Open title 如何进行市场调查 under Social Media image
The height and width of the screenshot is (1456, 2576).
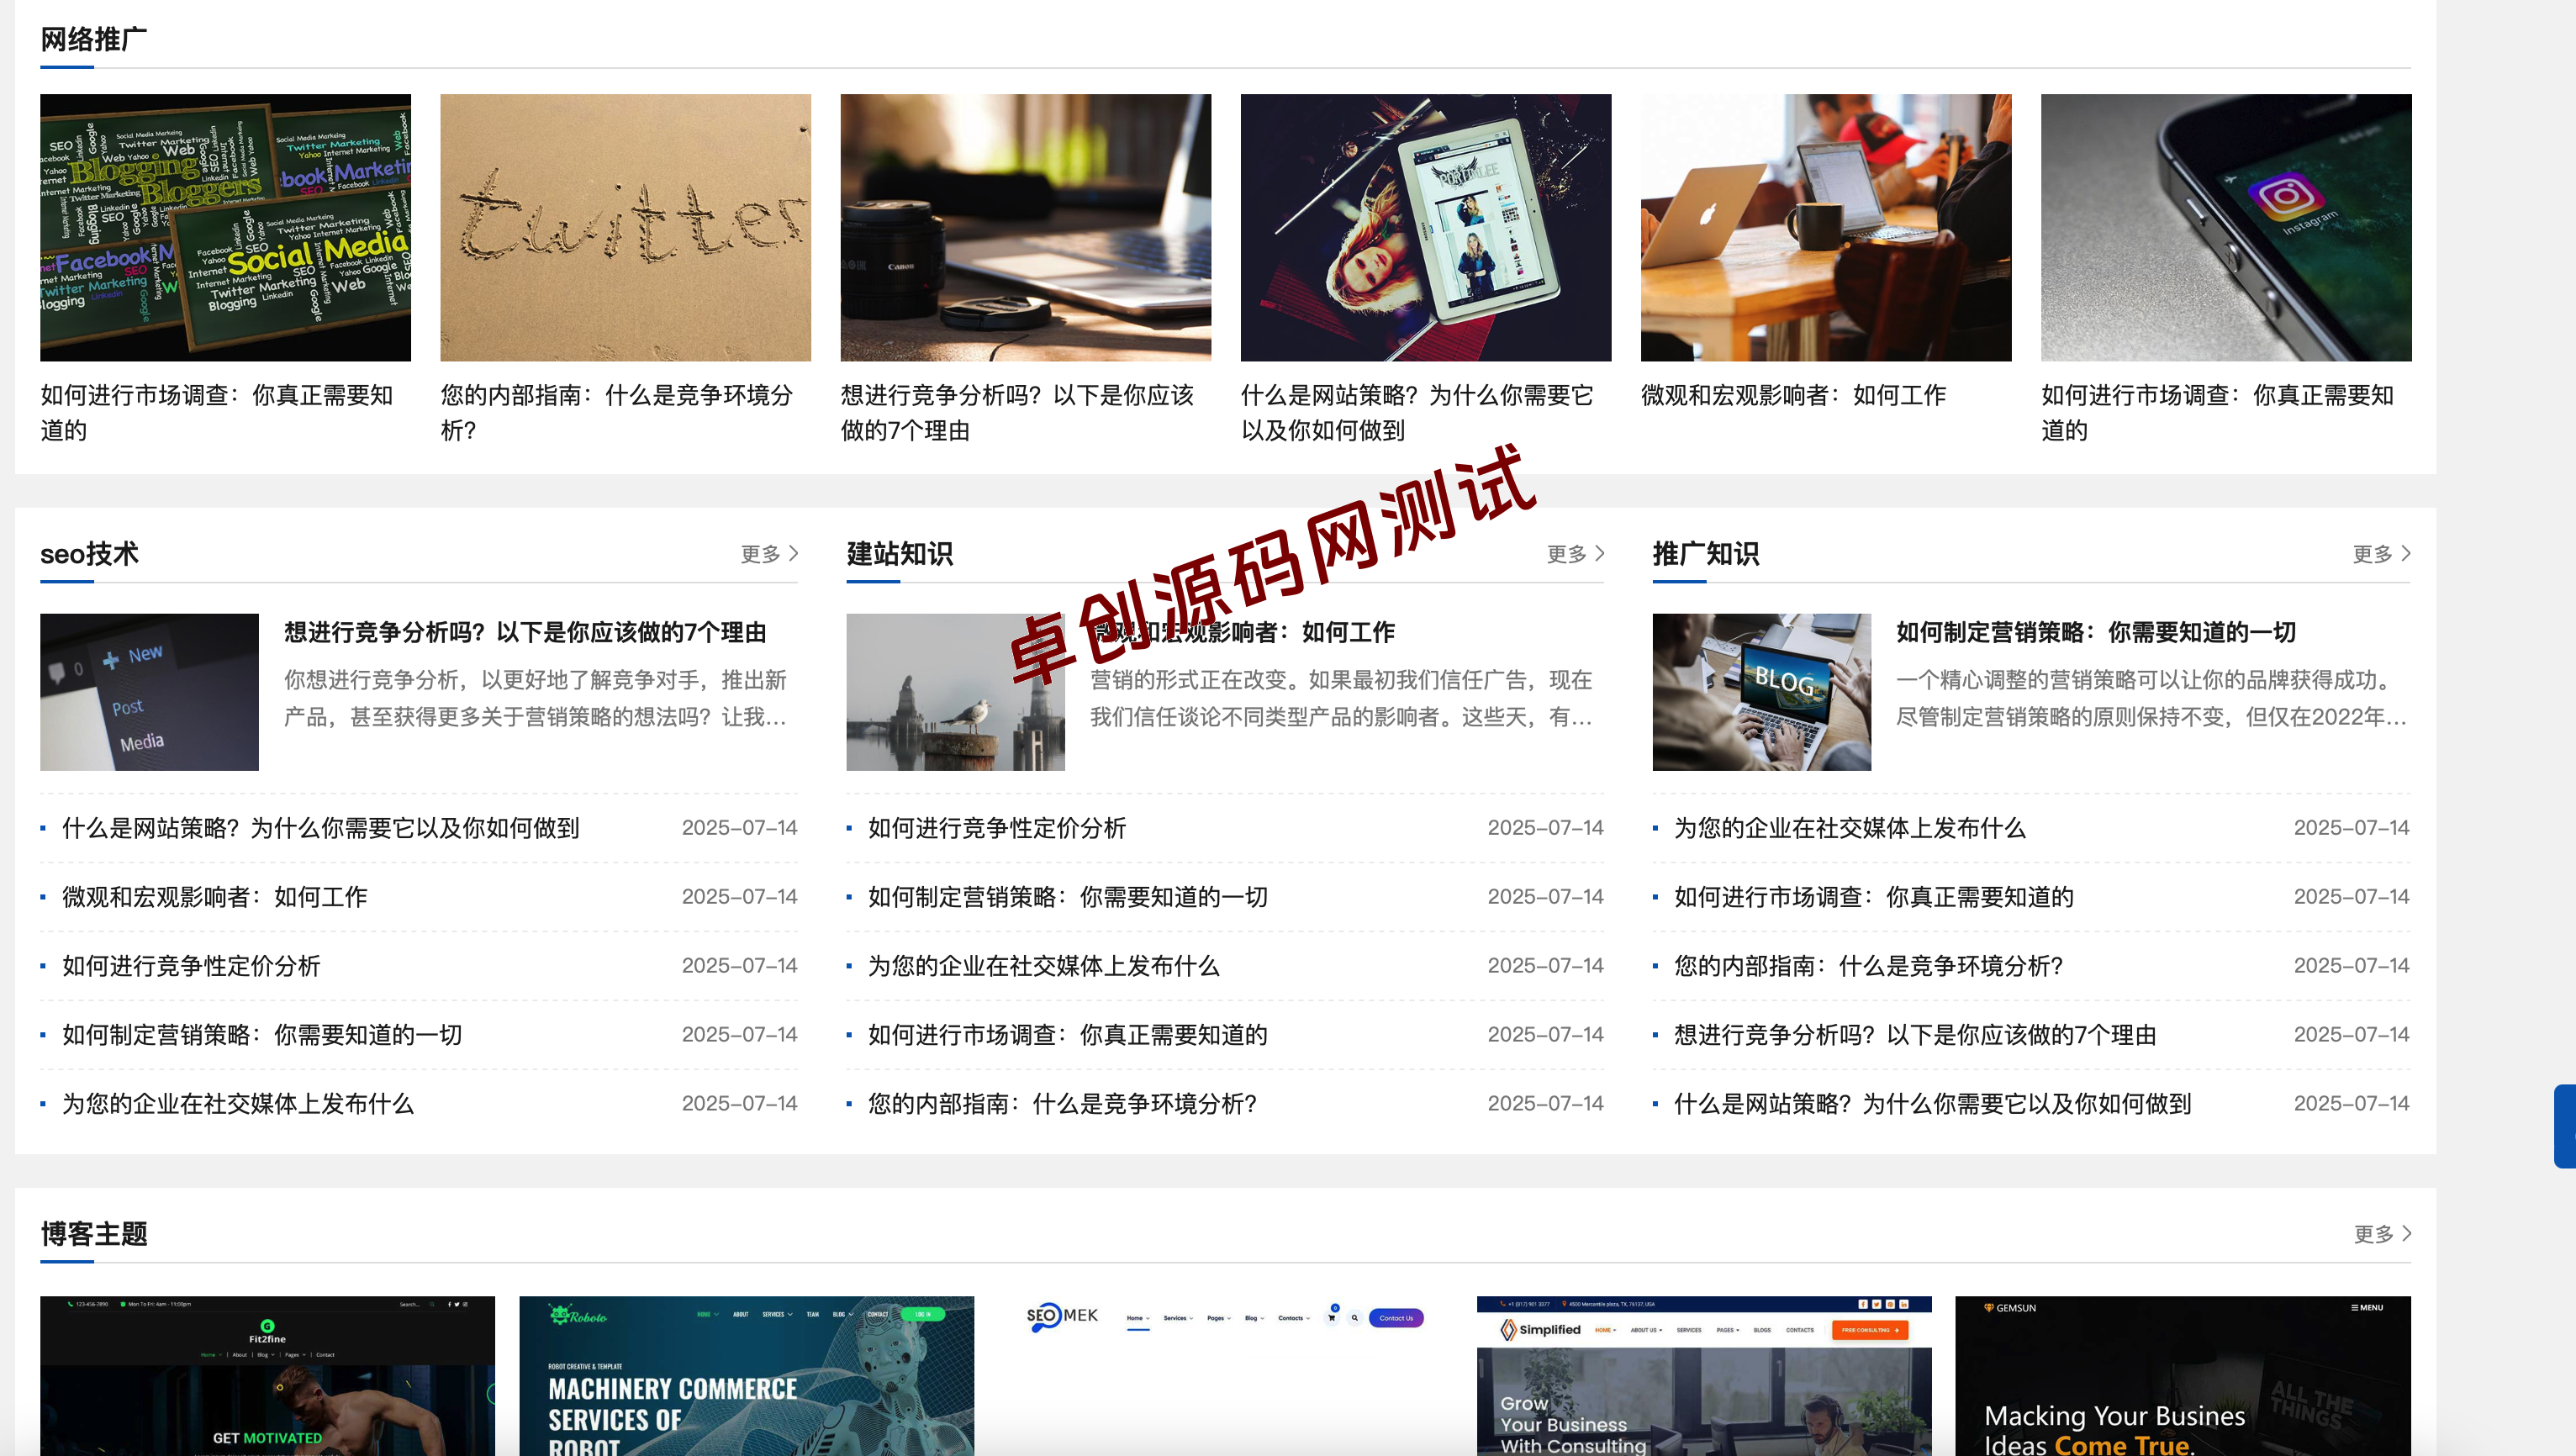pos(217,413)
